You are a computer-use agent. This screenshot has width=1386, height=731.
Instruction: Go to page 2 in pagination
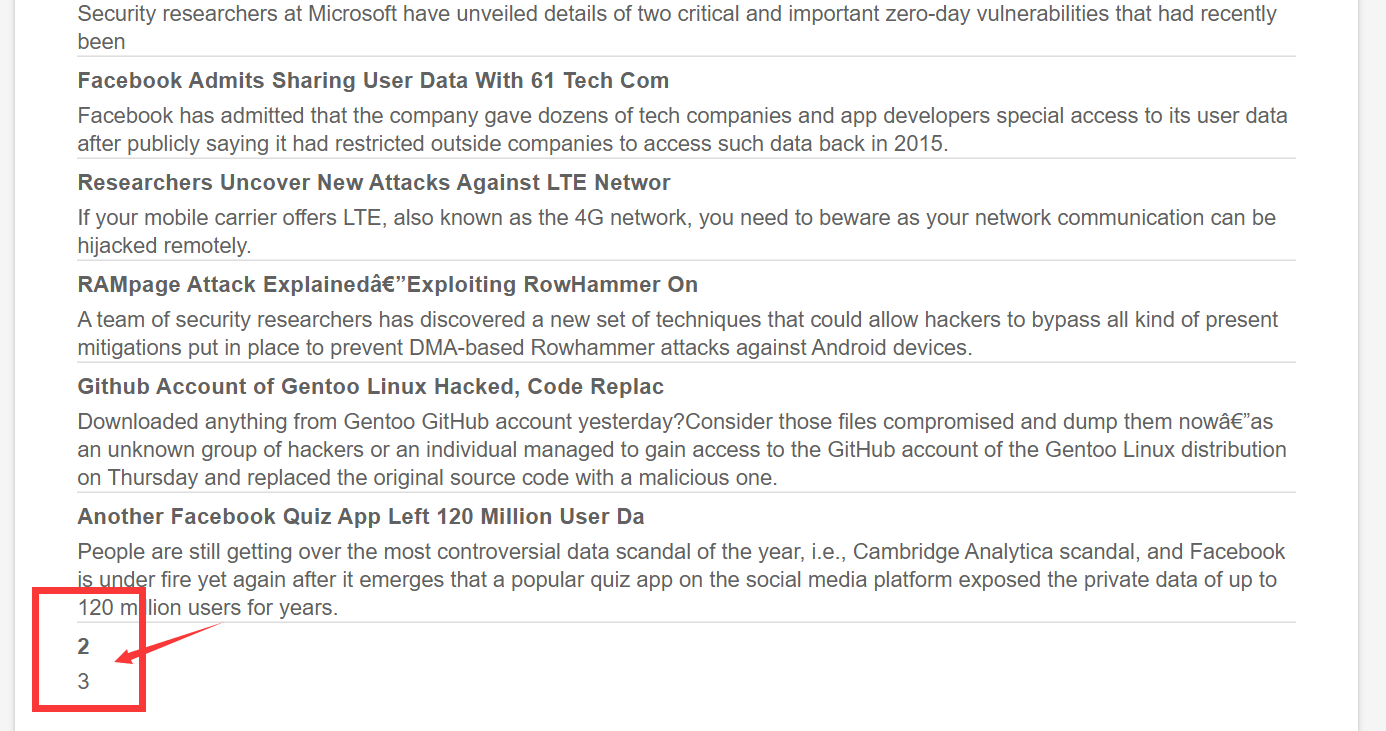coord(84,647)
